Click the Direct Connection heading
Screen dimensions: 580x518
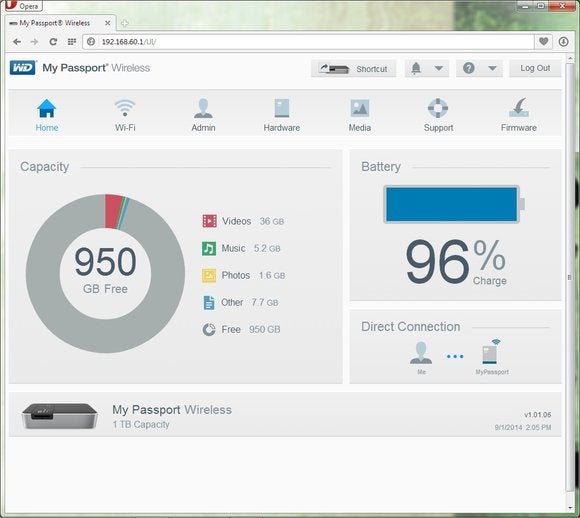coord(411,327)
